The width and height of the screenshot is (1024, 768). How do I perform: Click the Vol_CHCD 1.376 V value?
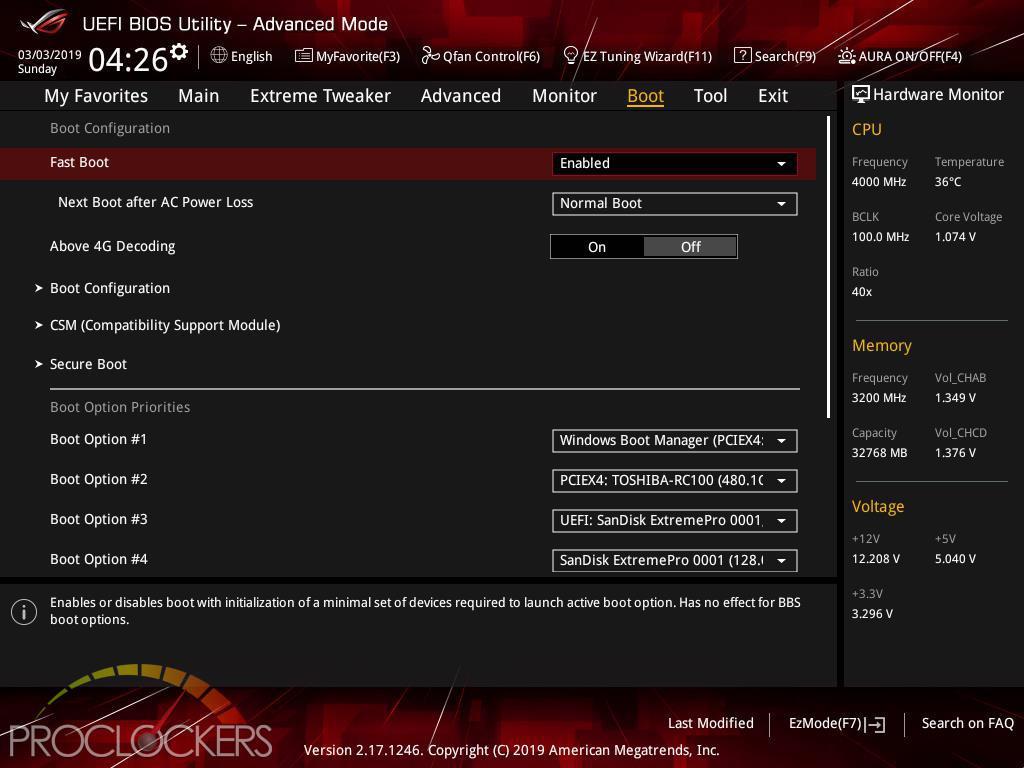pyautogui.click(x=955, y=453)
